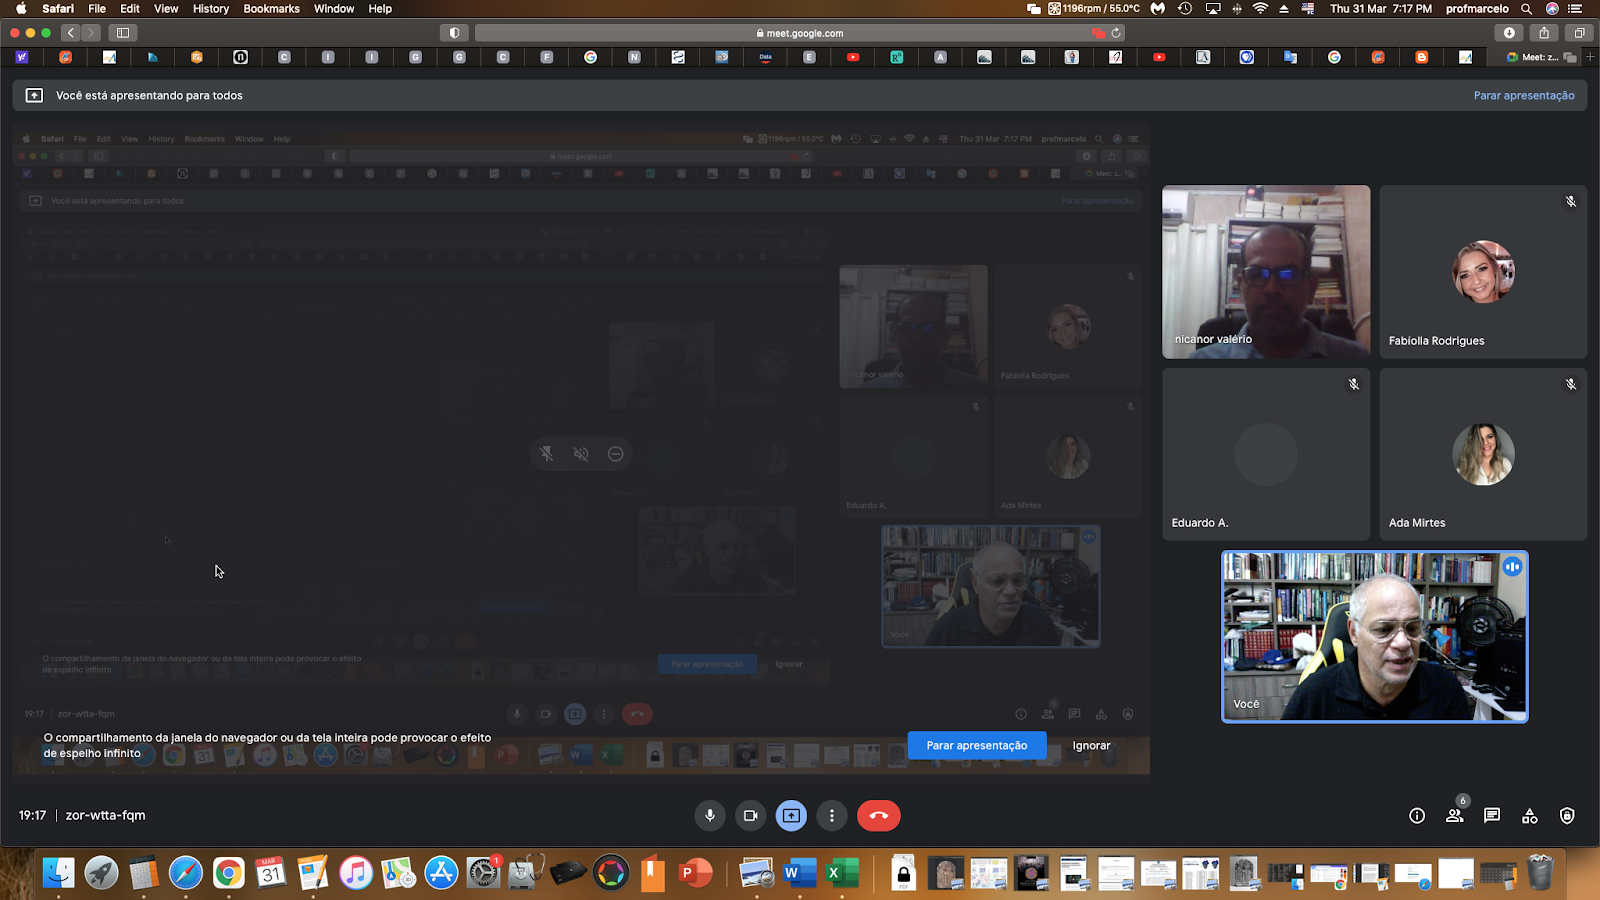The height and width of the screenshot is (900, 1600).
Task: Open Spotlight search in menu bar
Action: click(x=1526, y=8)
